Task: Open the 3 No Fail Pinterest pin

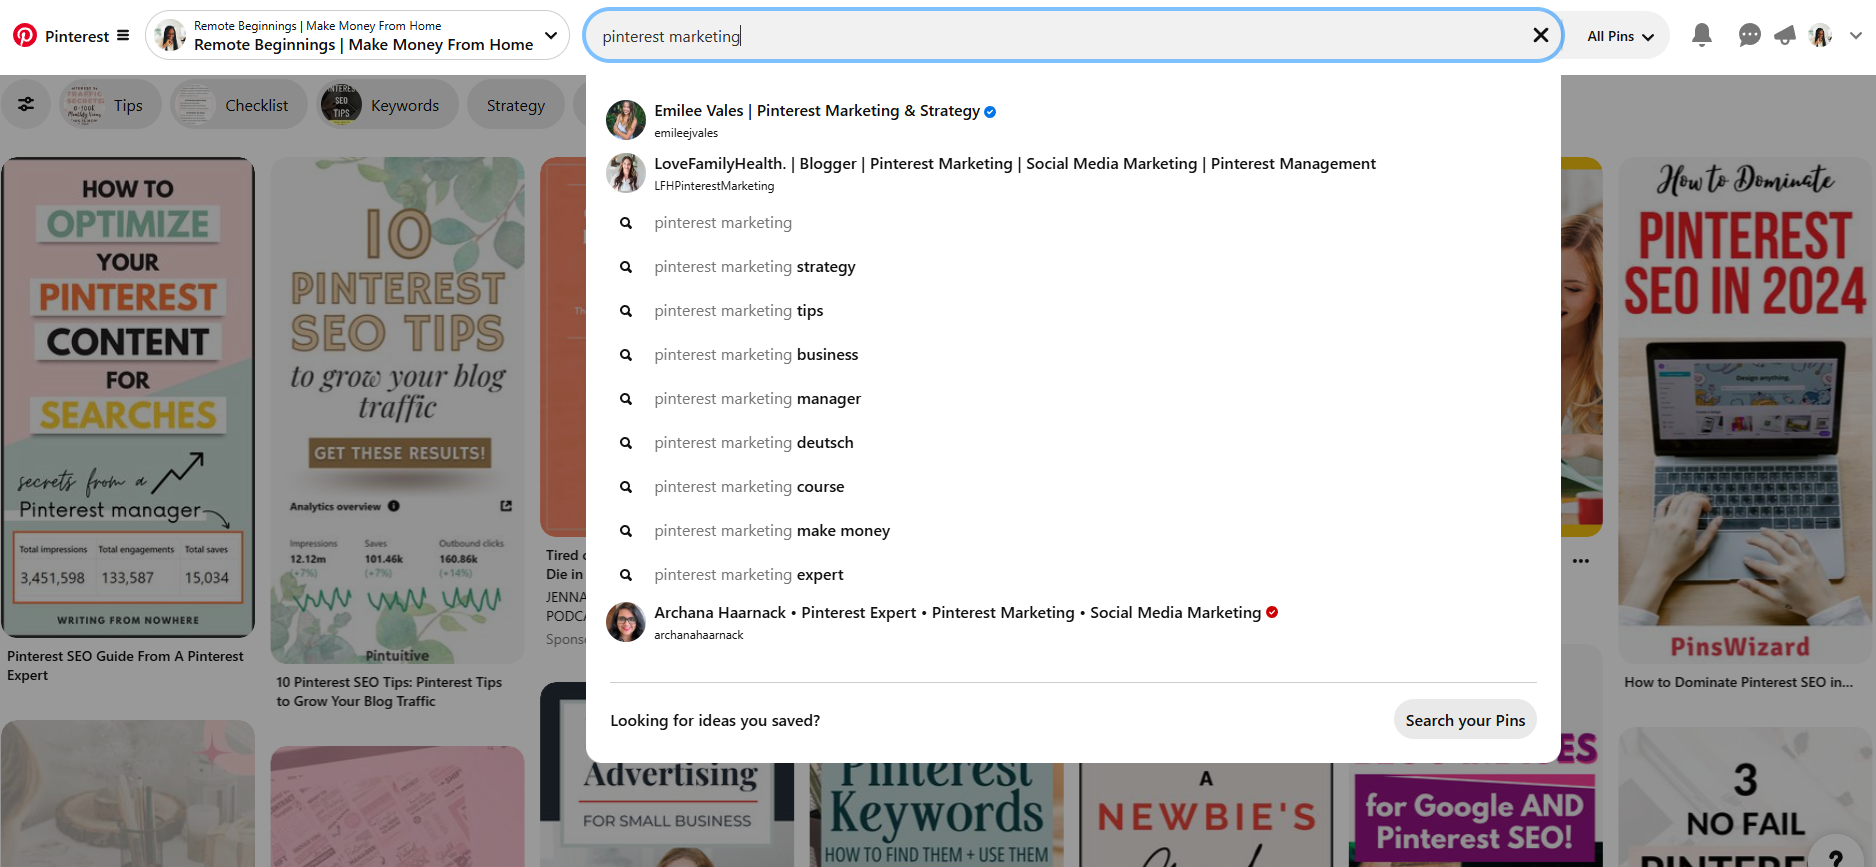Action: click(x=1745, y=797)
